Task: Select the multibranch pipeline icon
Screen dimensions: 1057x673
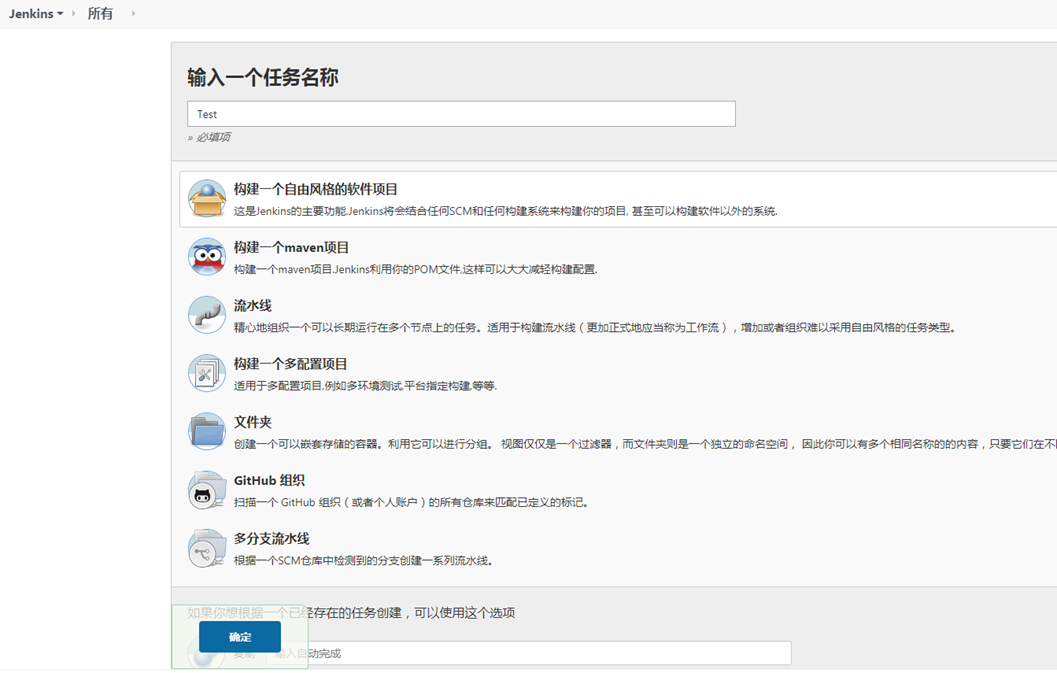Action: tap(207, 548)
